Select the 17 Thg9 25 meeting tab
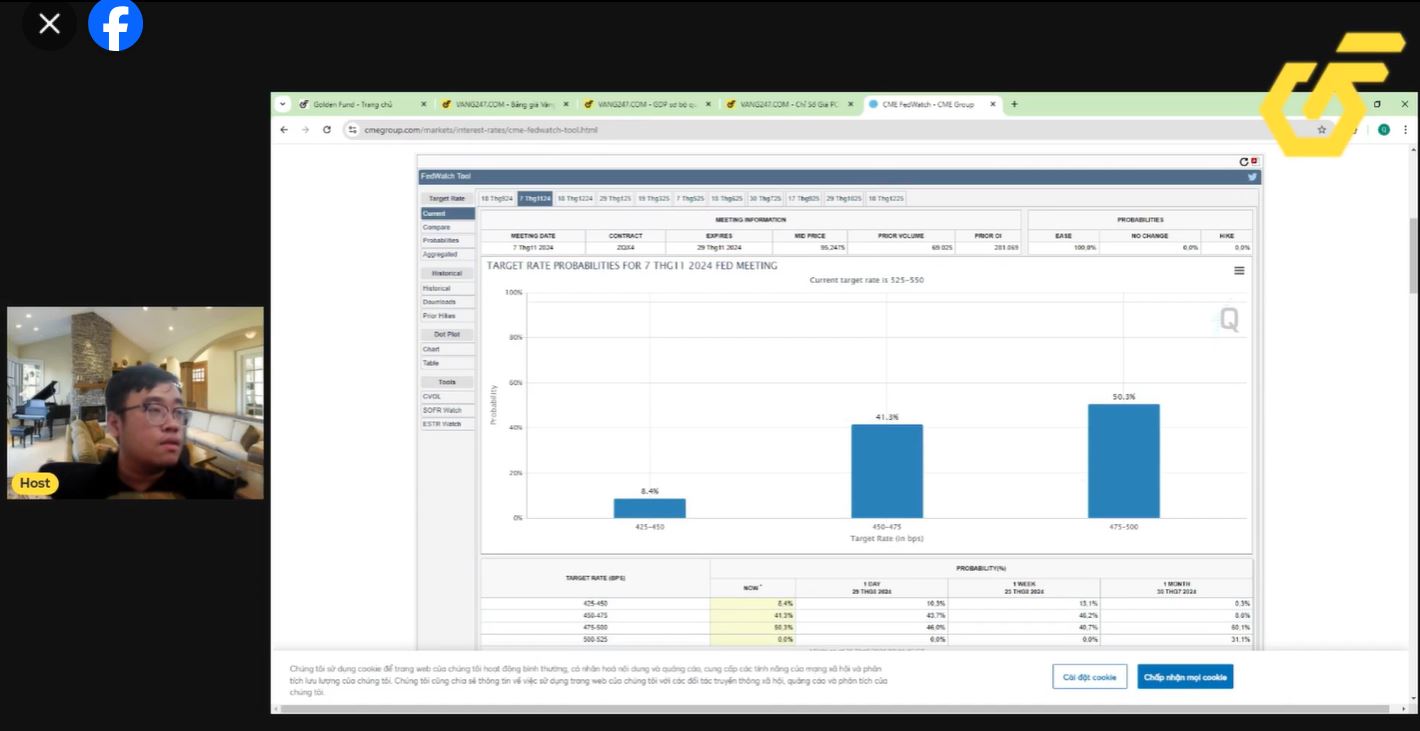The width and height of the screenshot is (1420, 731). (x=804, y=198)
